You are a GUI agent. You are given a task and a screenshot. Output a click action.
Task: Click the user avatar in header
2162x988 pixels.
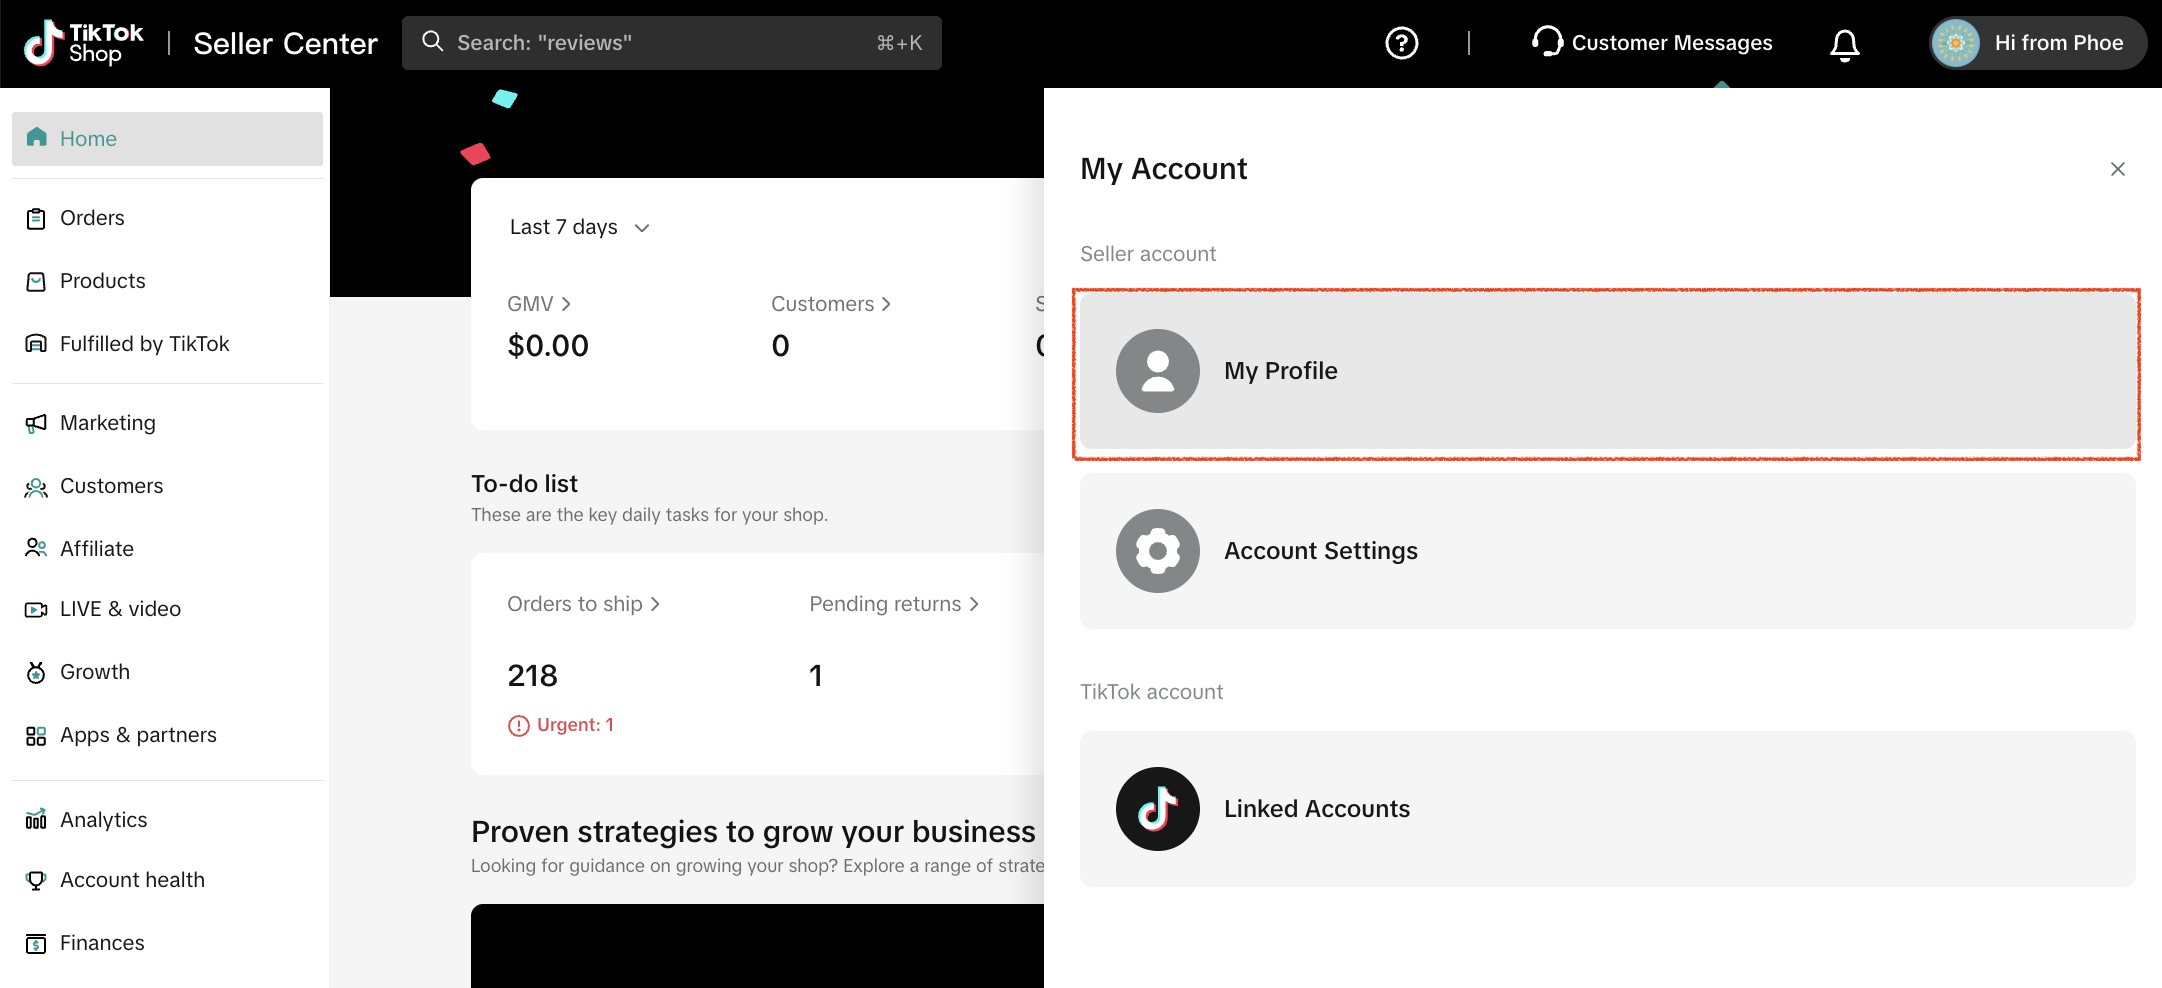click(1956, 43)
